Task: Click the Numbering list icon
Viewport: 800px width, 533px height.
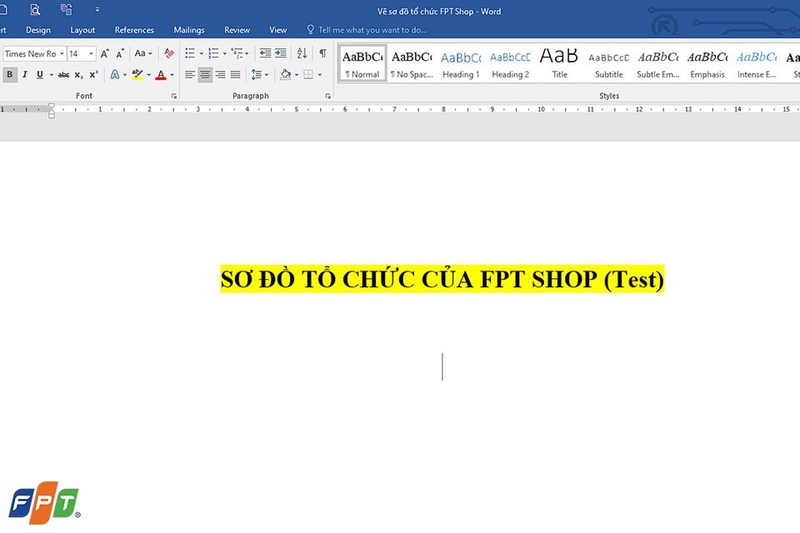Action: click(213, 54)
